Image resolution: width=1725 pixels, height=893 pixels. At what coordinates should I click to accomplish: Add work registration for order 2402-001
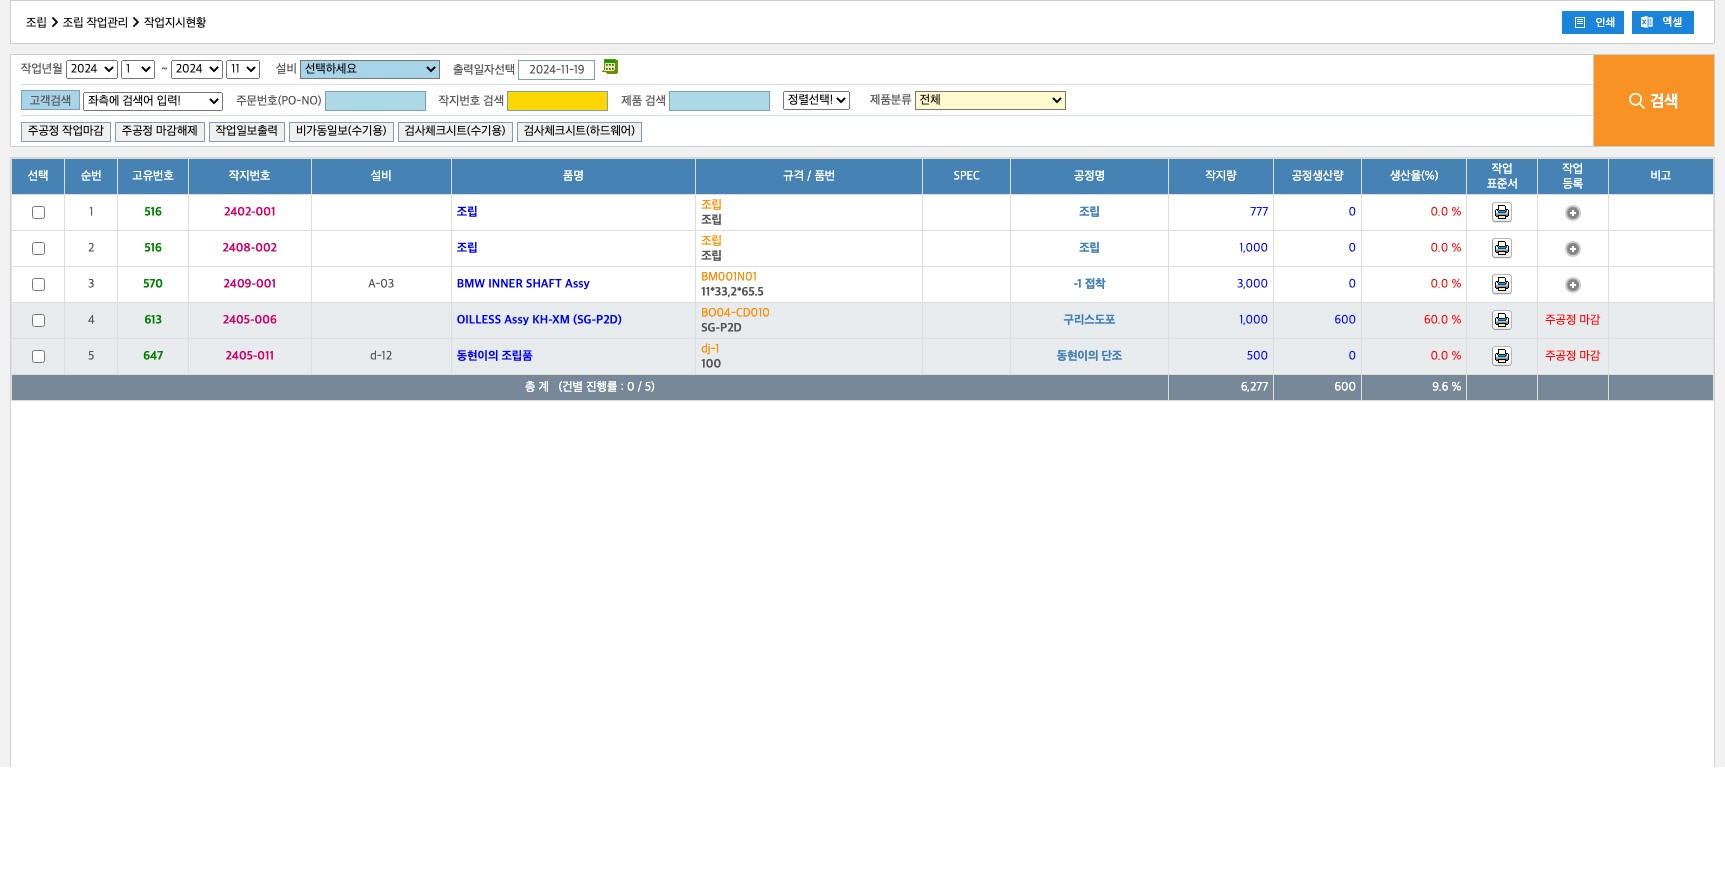(x=1572, y=213)
